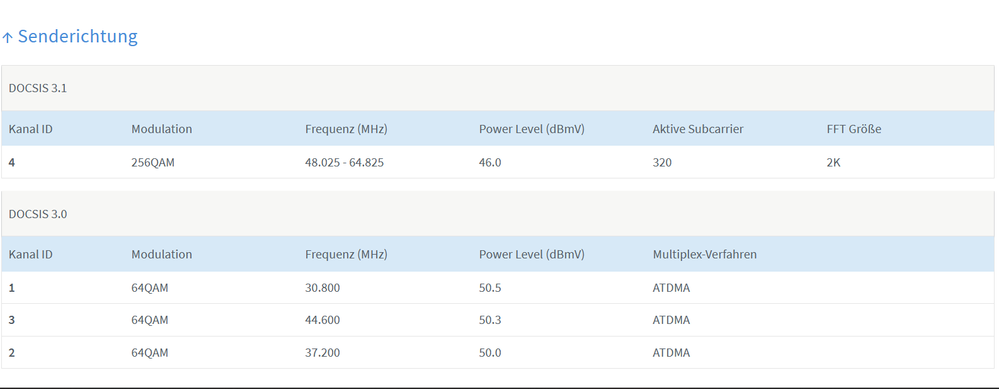Image resolution: width=999 pixels, height=389 pixels.
Task: Click the Senderichtung heading
Action: coord(77,36)
